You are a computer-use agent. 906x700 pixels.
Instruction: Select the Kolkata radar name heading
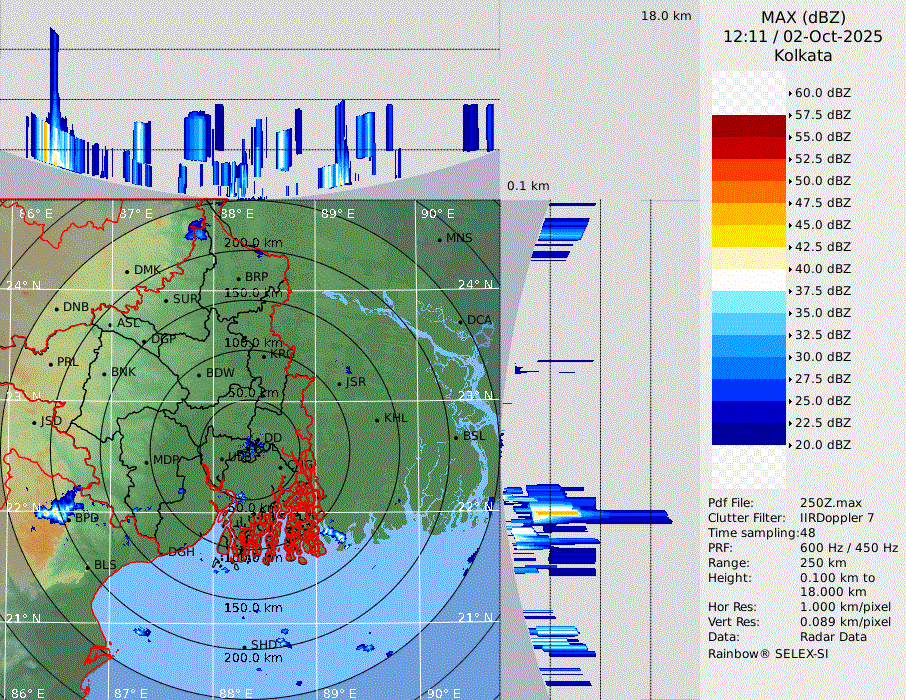[x=803, y=55]
